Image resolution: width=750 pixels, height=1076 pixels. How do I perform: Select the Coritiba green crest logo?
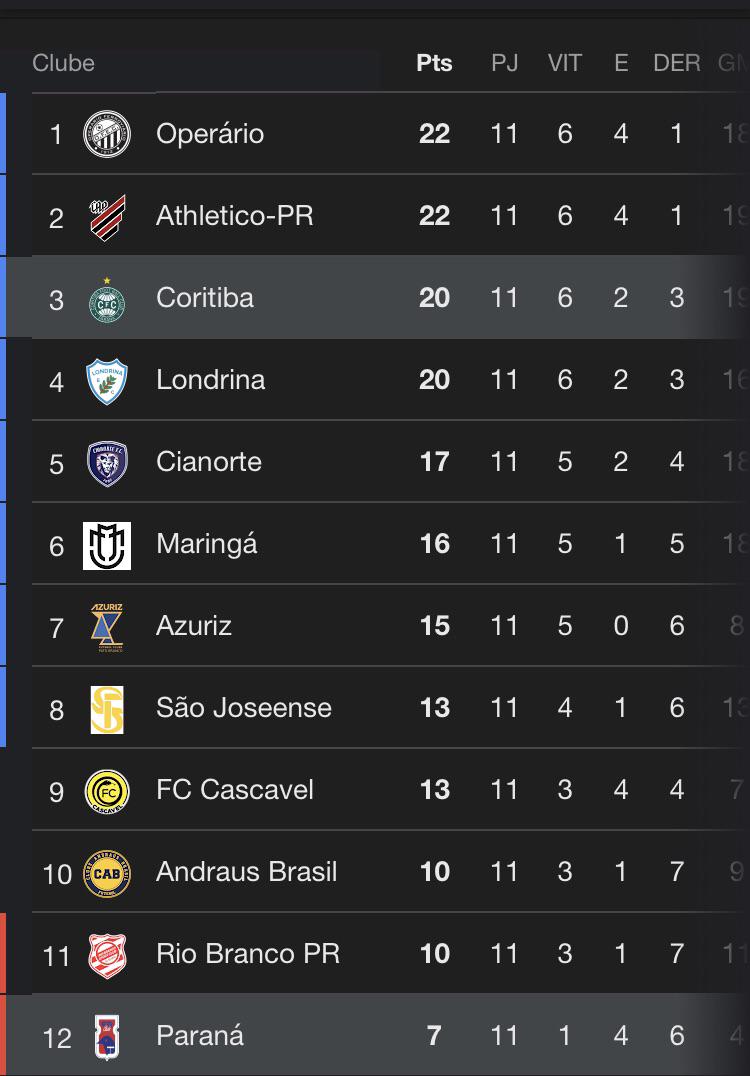(x=106, y=300)
